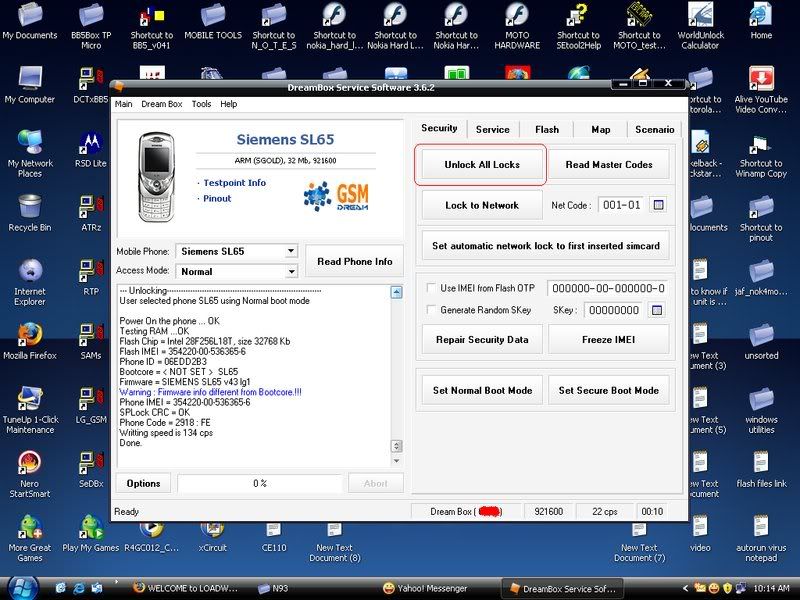Open the MOTO HARDWARE desktop icon

pos(517,26)
